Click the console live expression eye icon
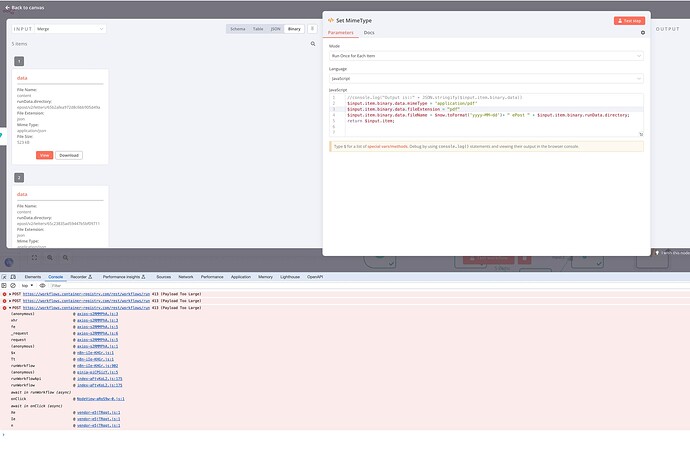The width and height of the screenshot is (690, 451). pyautogui.click(x=42, y=285)
